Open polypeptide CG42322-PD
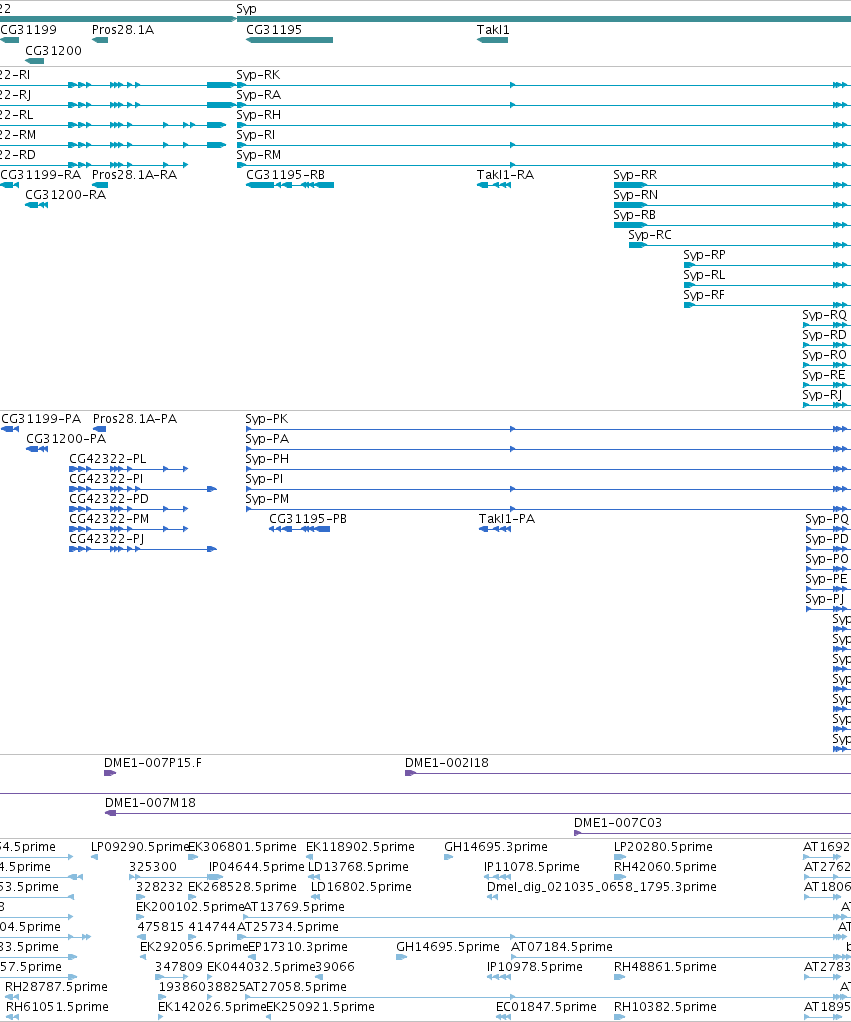 click(109, 499)
